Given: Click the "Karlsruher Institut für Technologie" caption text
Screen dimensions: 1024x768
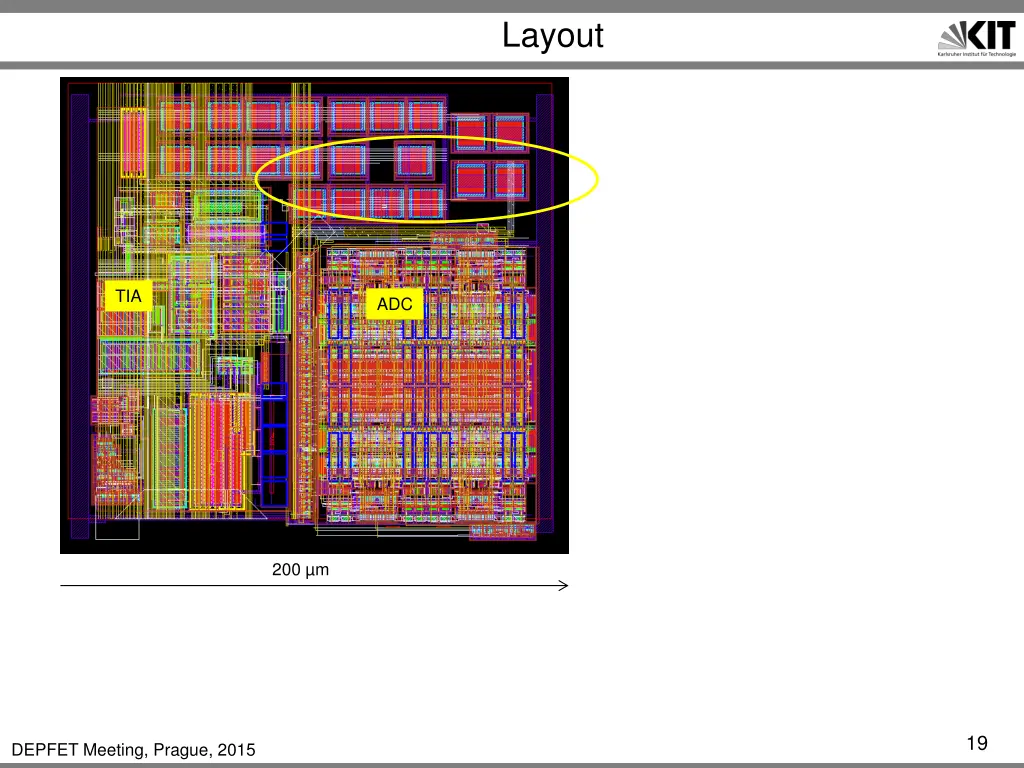Looking at the screenshot, I should [x=976, y=55].
